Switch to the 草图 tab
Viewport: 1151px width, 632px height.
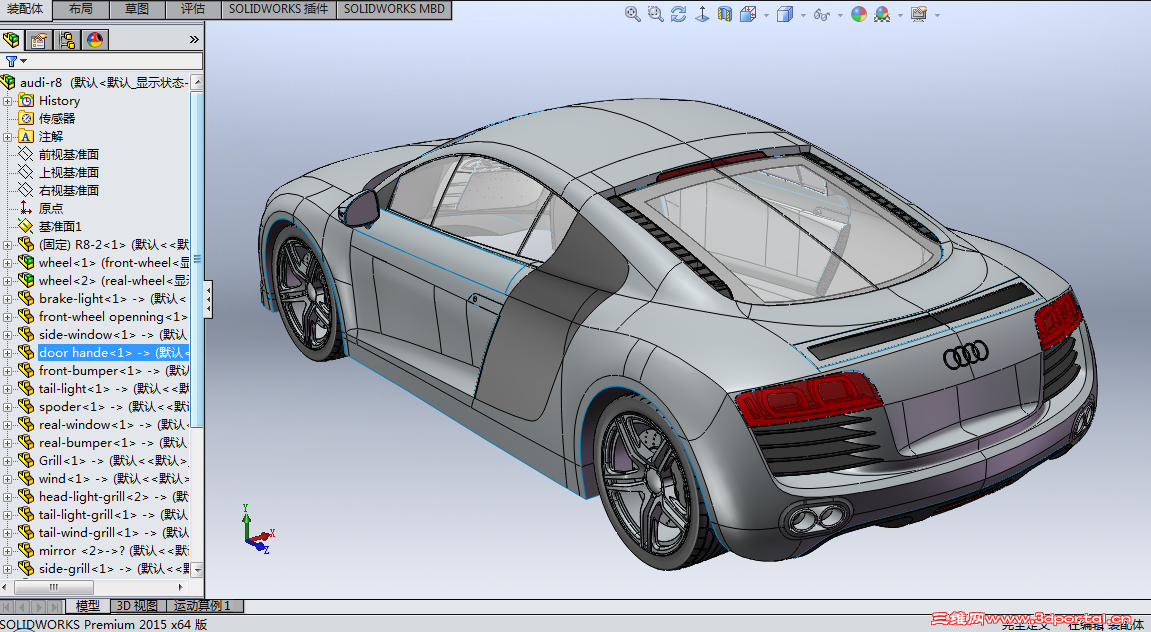[137, 9]
